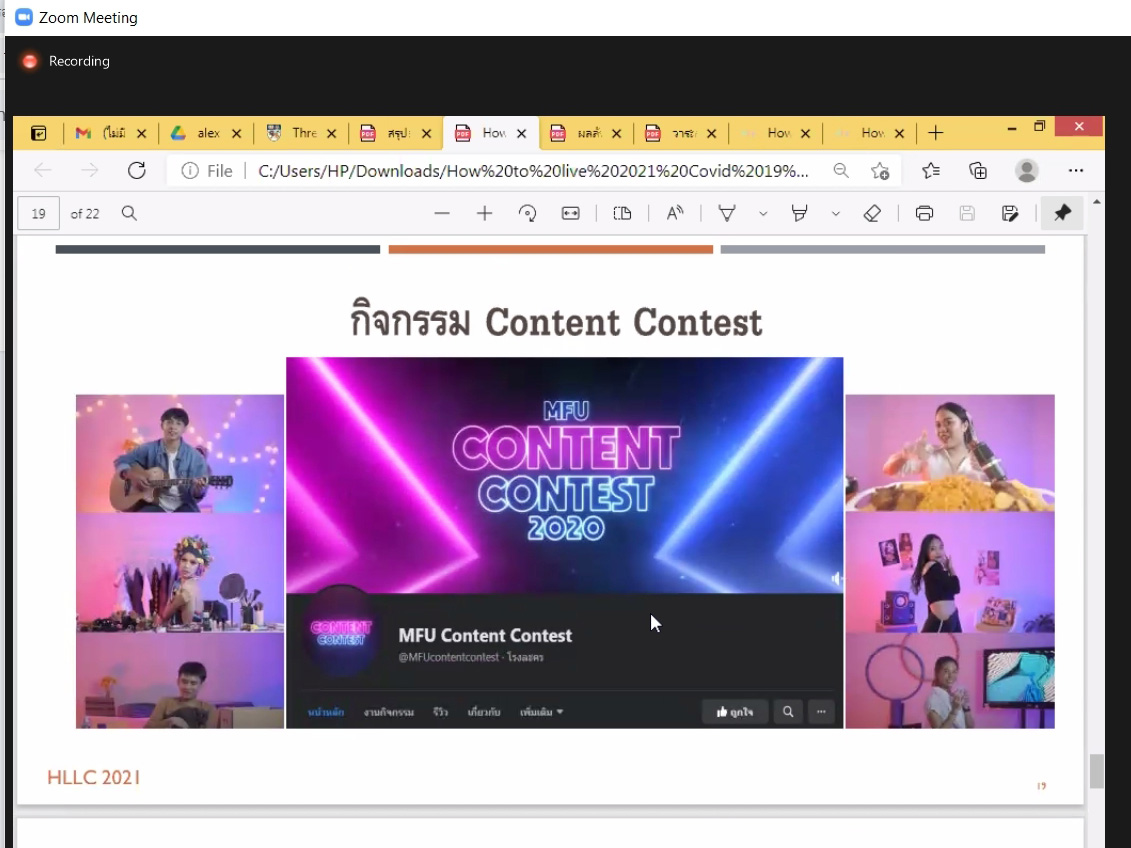The image size is (1131, 848).
Task: Save a copy with Save As
Action: (x=1010, y=213)
